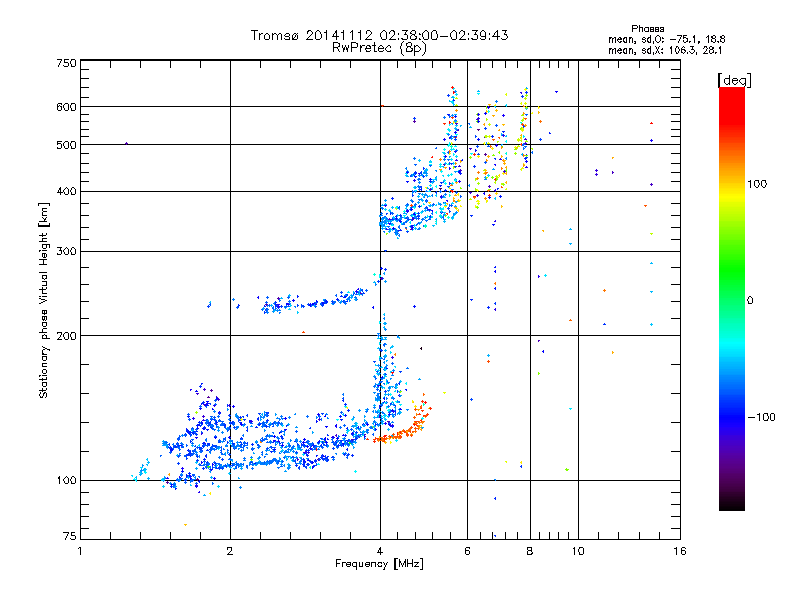Click the x-axis label 'Frequency [MHz]'

(379, 564)
